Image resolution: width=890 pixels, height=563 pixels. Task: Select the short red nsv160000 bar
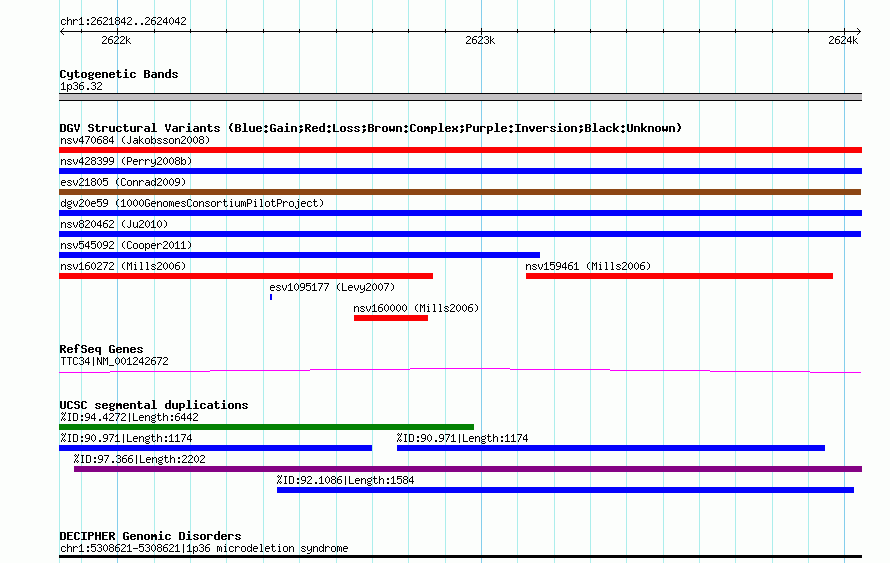(391, 318)
